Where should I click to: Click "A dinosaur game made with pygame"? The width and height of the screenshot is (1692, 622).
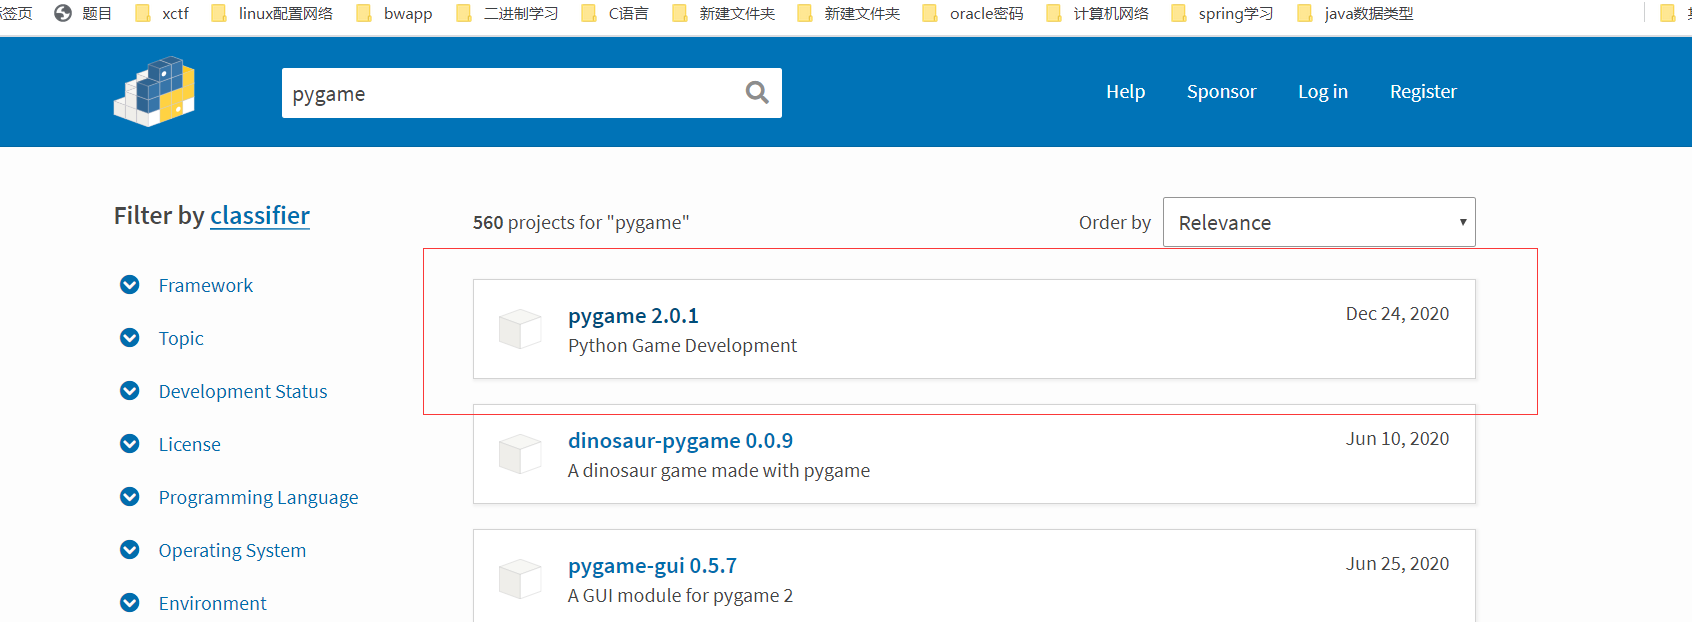pyautogui.click(x=719, y=471)
